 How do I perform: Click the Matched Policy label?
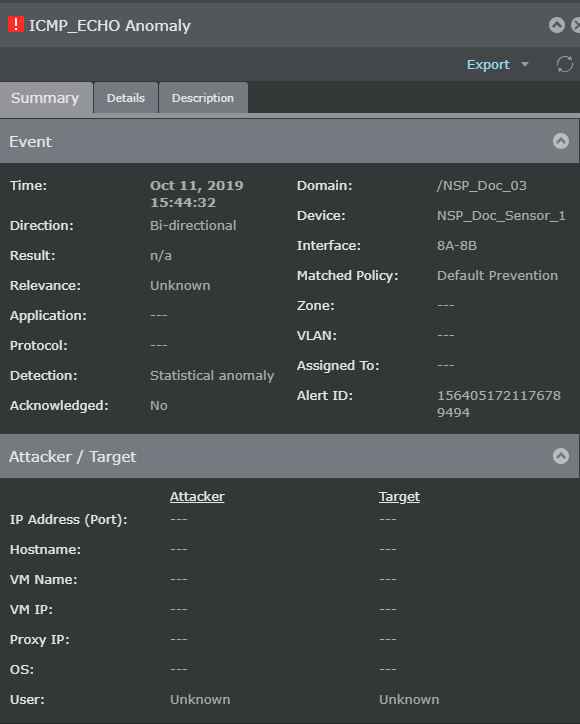(347, 276)
